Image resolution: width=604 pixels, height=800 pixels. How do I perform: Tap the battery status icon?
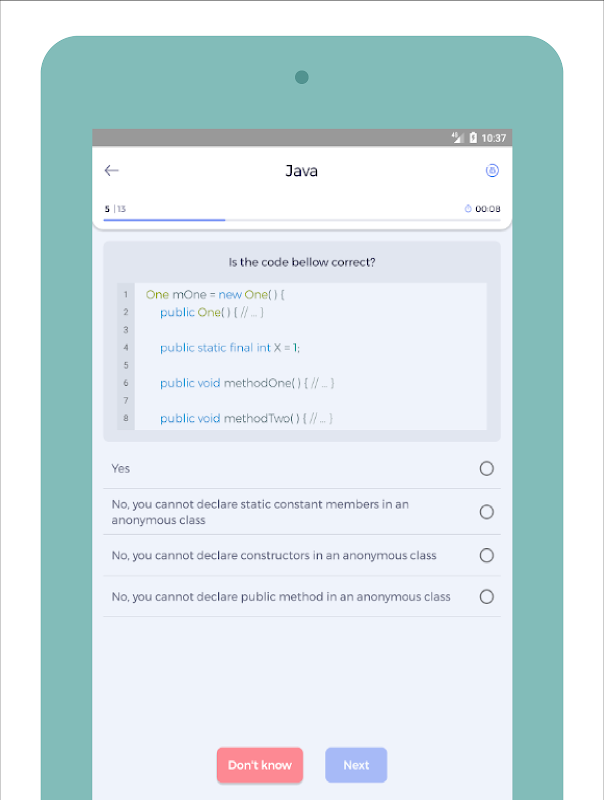[x=473, y=137]
